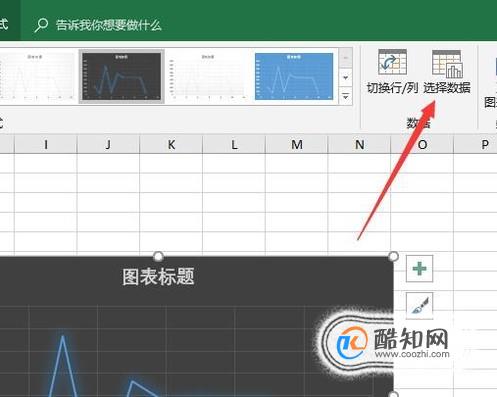Select the dark gray chart style thumbnail

click(122, 77)
